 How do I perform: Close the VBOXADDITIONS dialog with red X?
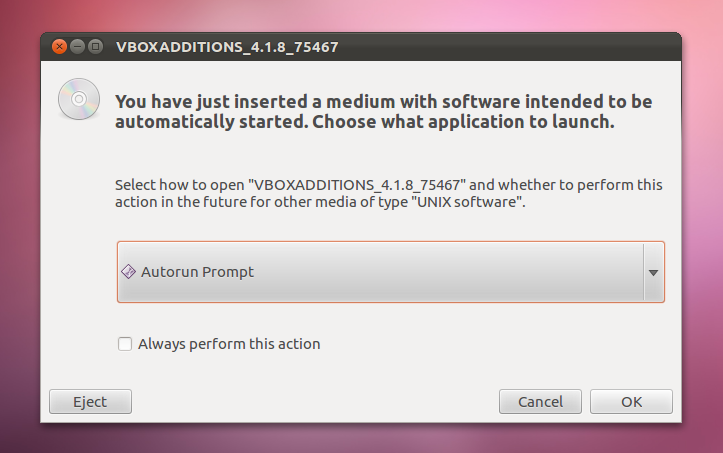click(x=59, y=47)
